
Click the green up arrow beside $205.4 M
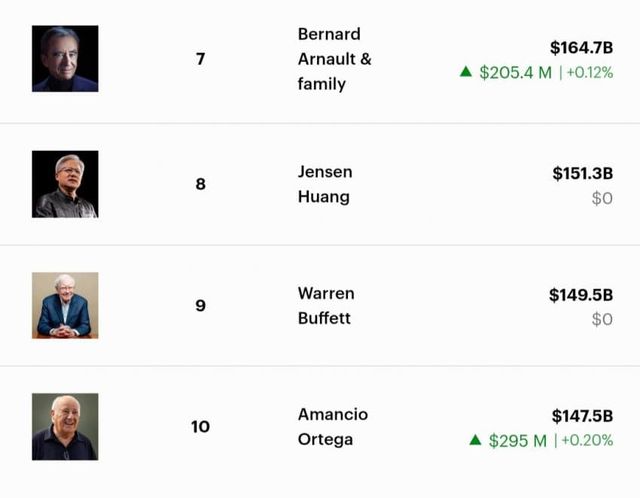click(465, 72)
